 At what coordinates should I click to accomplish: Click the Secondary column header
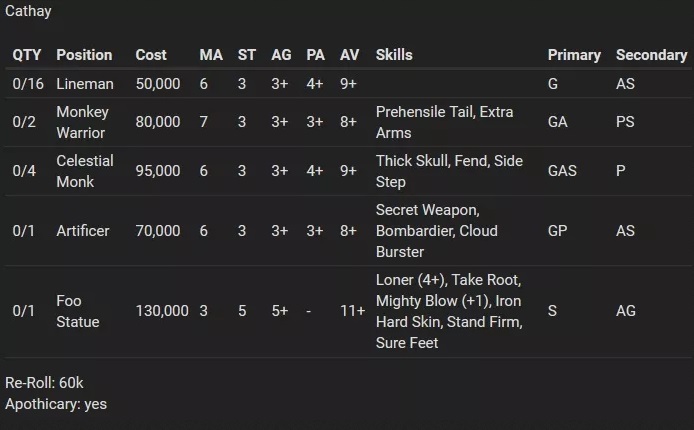coord(652,55)
